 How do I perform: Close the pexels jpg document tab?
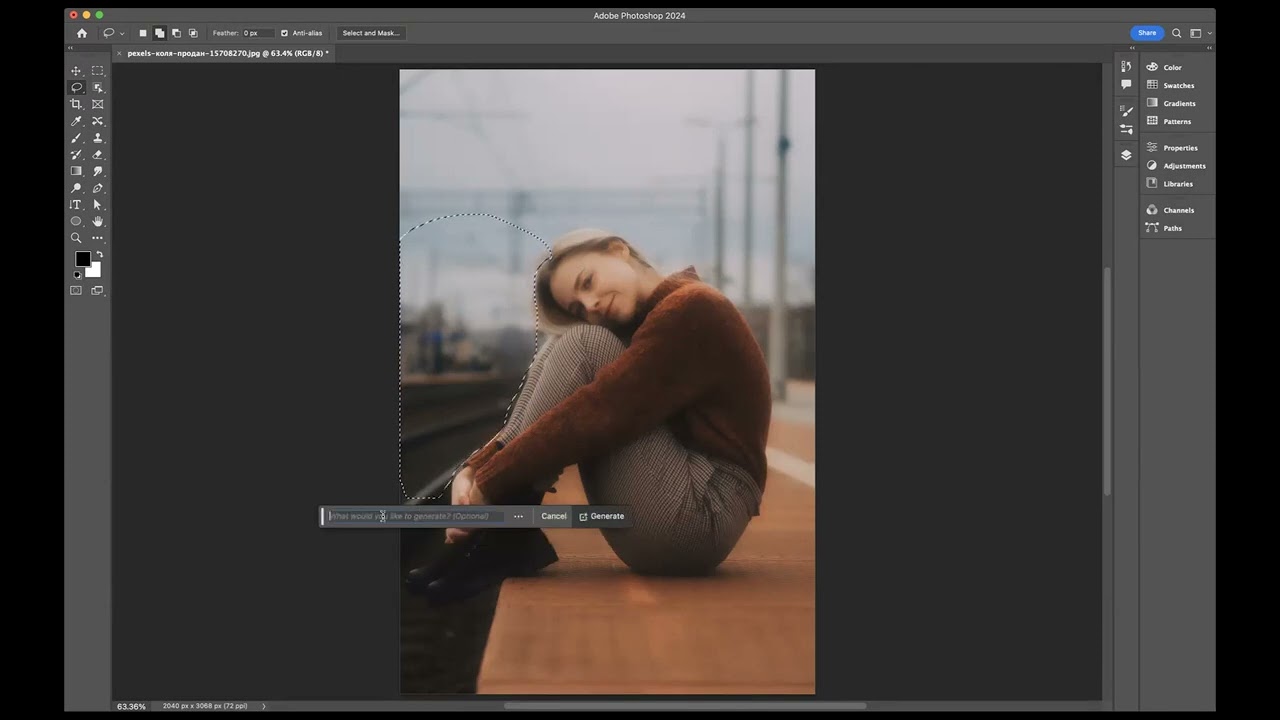[x=119, y=53]
